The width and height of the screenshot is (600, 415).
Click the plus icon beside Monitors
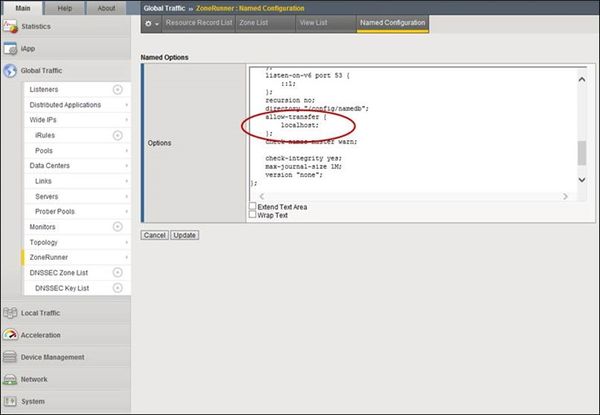(117, 227)
